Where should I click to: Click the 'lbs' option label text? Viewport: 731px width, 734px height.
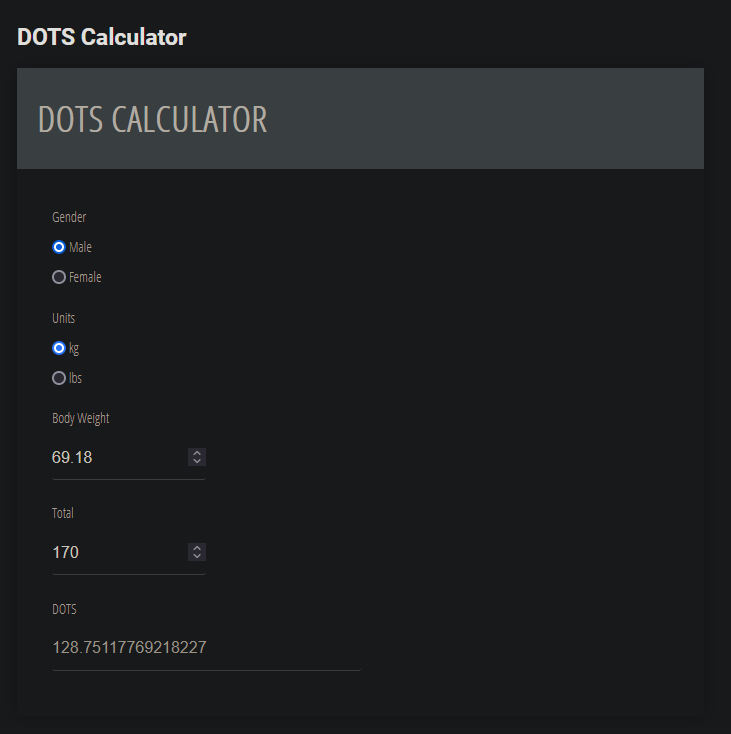click(x=76, y=378)
